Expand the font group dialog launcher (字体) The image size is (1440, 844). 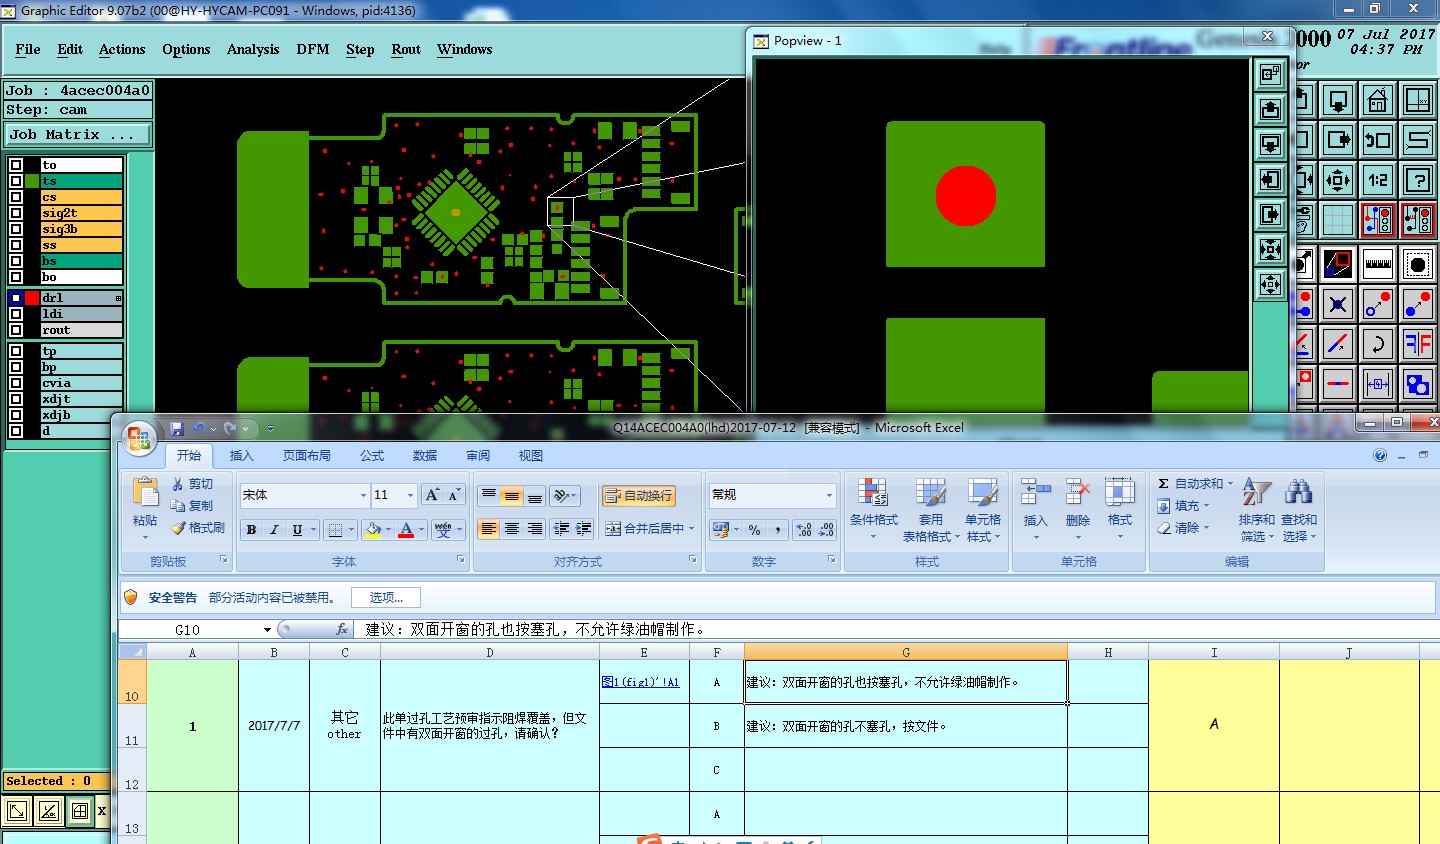460,560
